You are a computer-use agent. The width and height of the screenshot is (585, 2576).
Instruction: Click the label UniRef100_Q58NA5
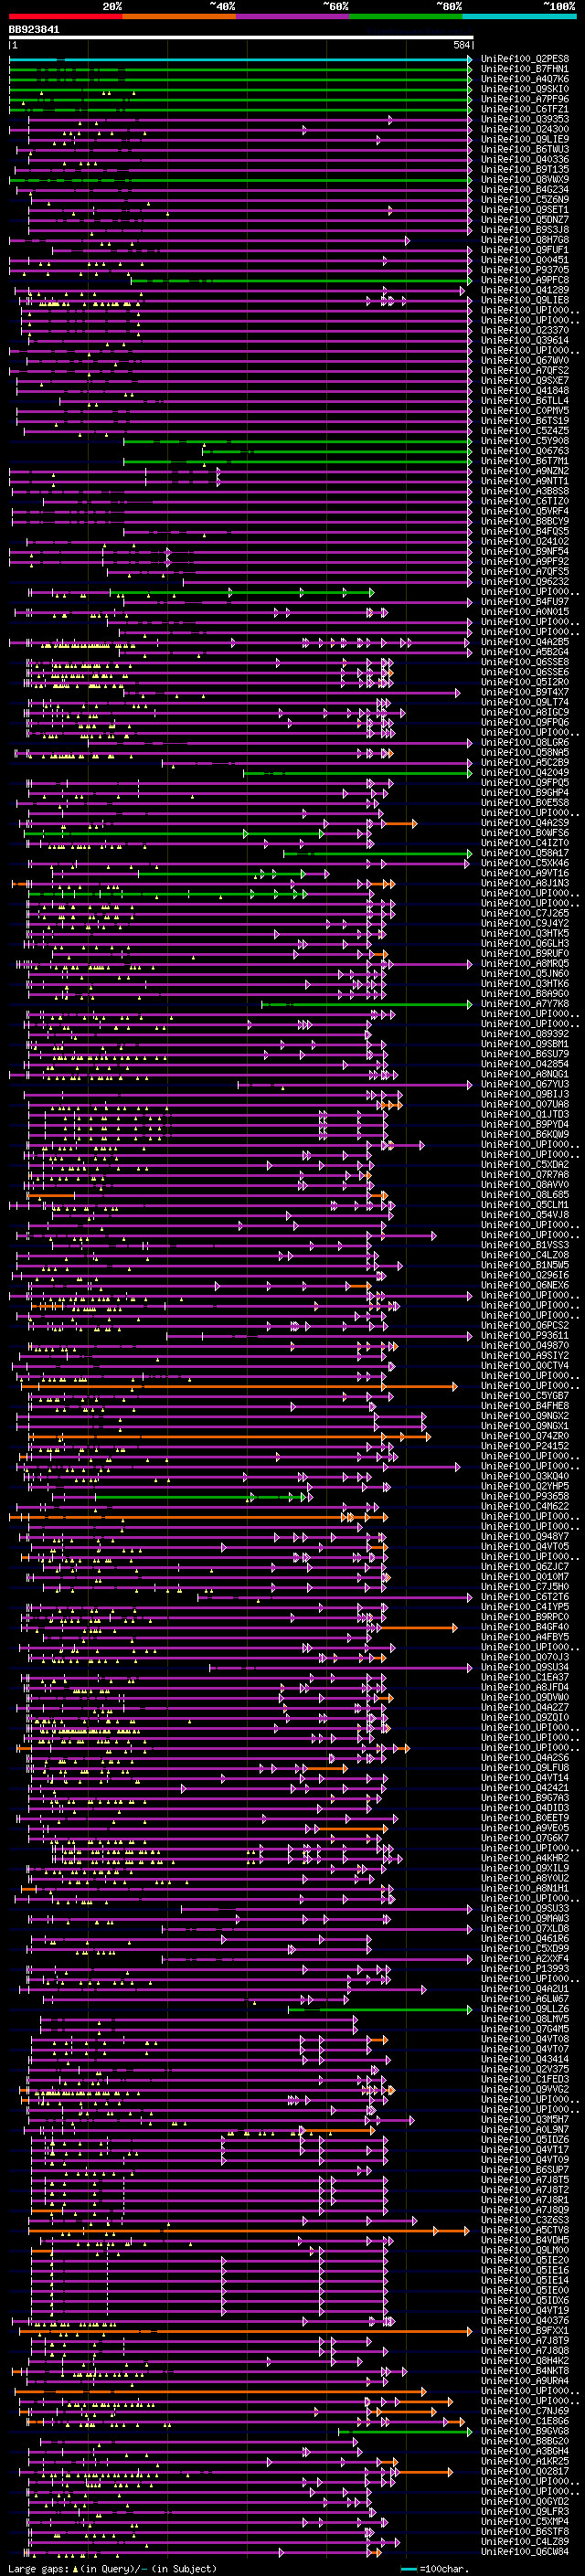525,752
